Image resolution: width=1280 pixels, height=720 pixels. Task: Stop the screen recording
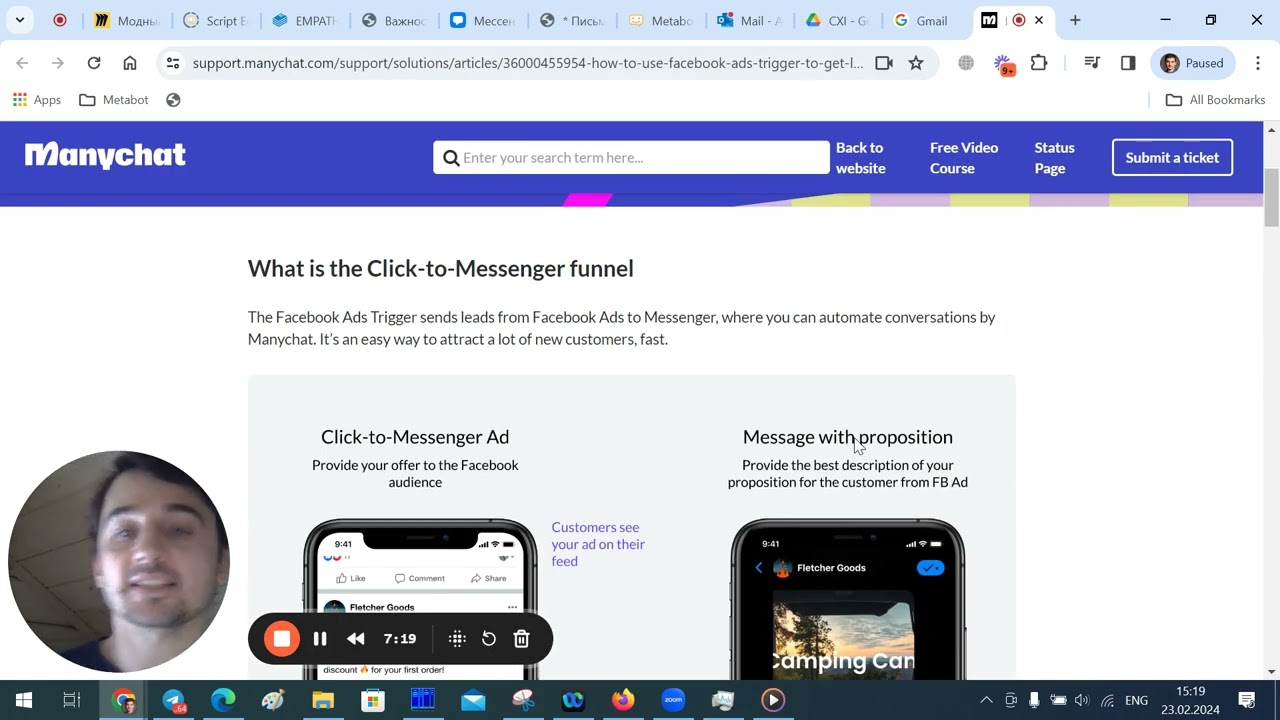(x=282, y=639)
